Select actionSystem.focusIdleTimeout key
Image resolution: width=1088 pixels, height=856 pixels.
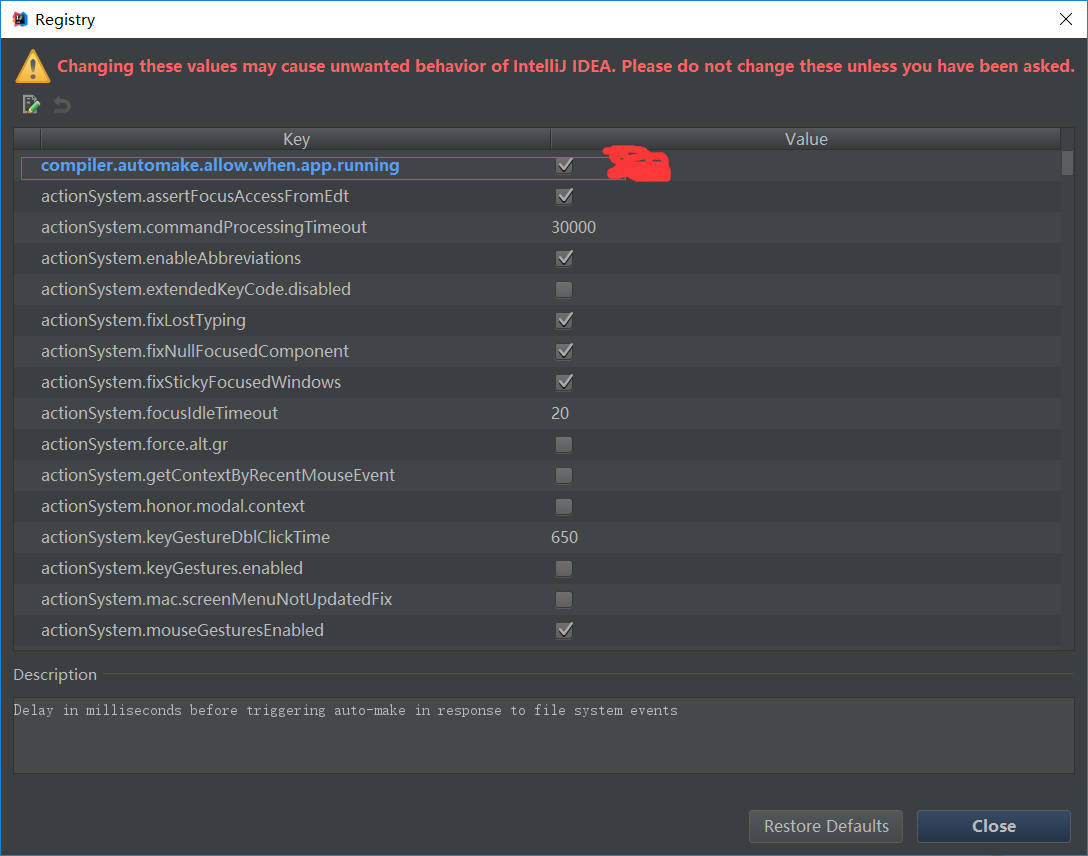(x=159, y=413)
